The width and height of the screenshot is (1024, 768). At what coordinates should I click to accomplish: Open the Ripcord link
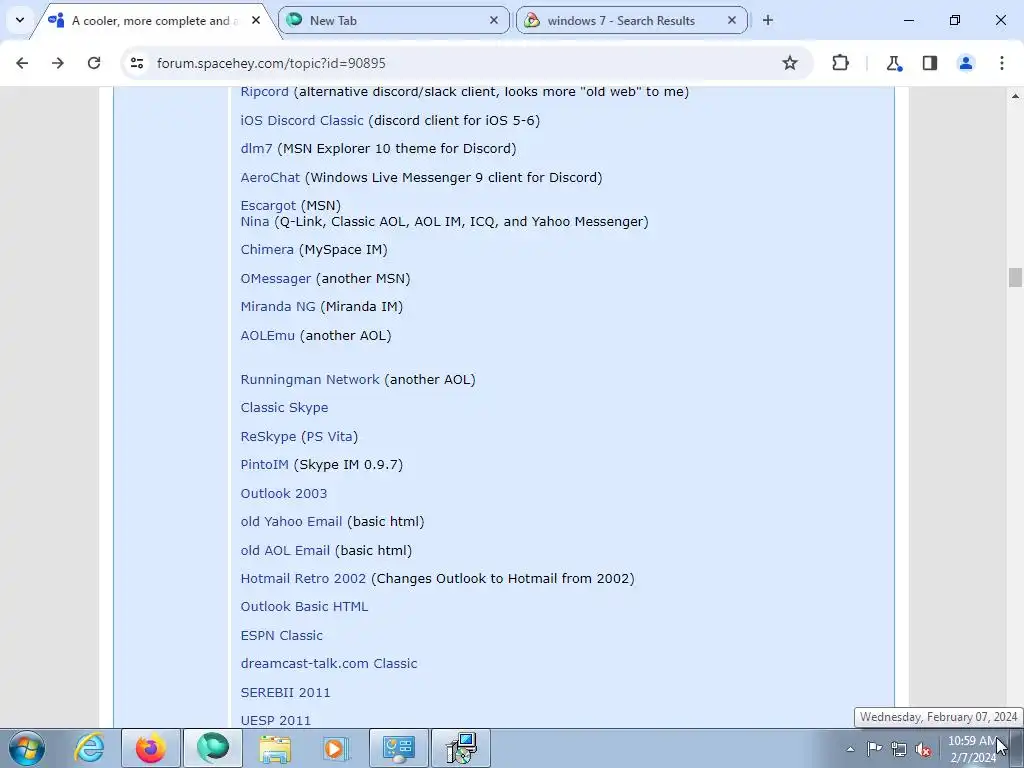[264, 91]
